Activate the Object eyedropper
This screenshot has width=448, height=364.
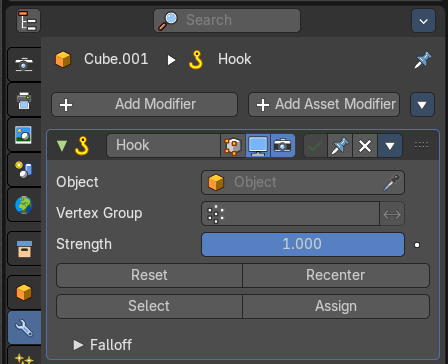pyautogui.click(x=392, y=182)
